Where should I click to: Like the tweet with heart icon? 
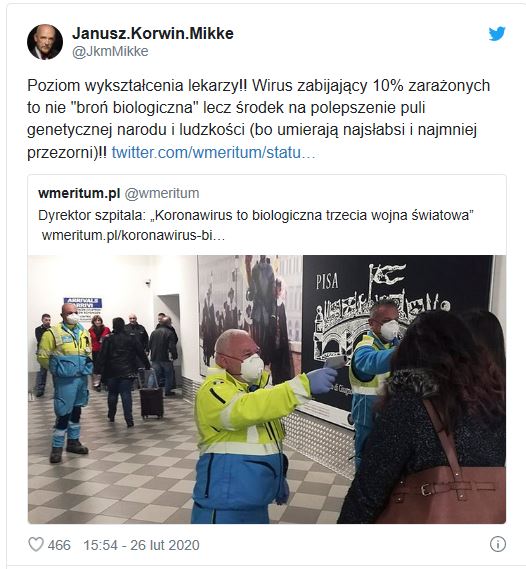[x=36, y=544]
